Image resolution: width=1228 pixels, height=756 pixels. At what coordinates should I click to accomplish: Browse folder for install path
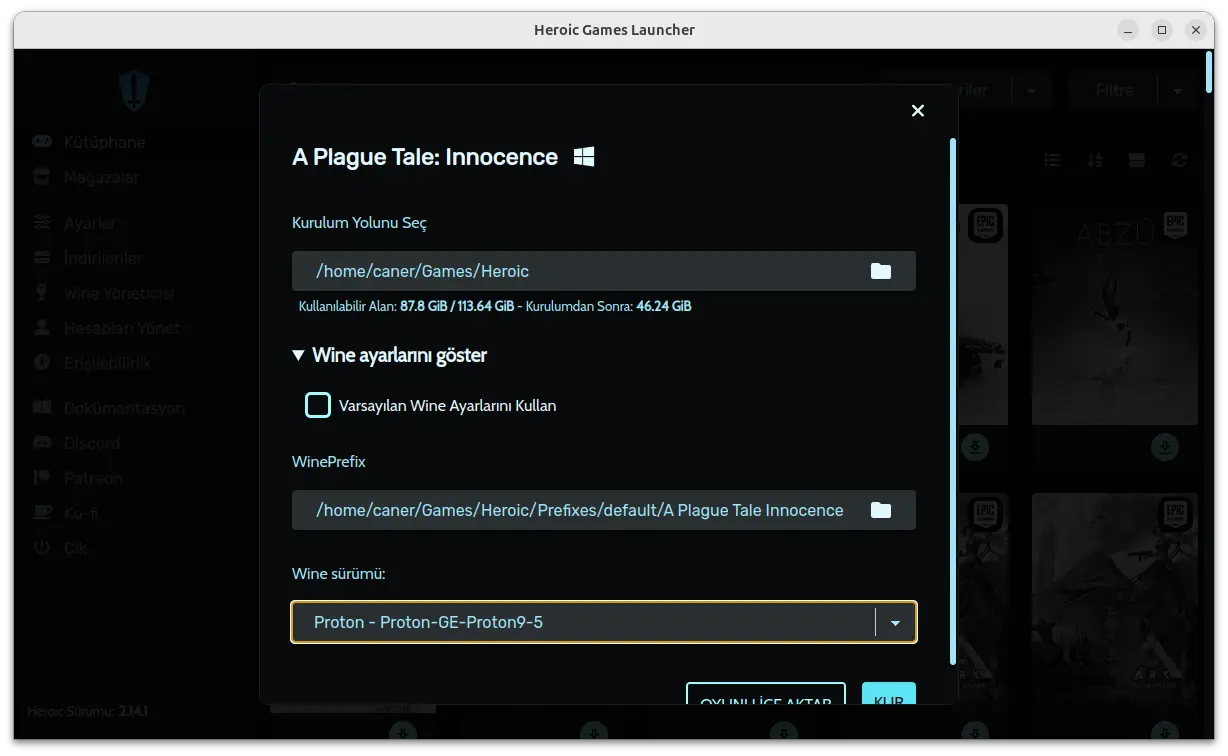pos(881,271)
